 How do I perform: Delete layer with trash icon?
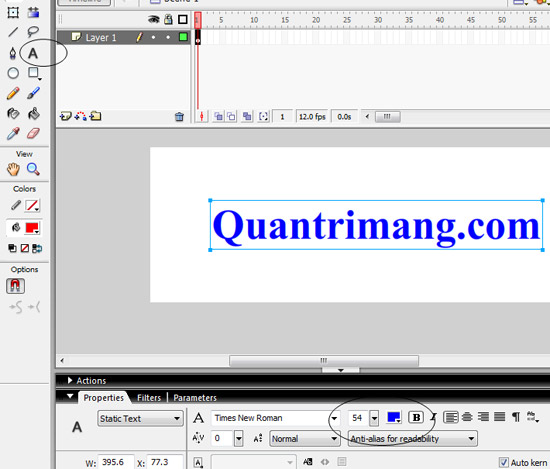pos(179,116)
